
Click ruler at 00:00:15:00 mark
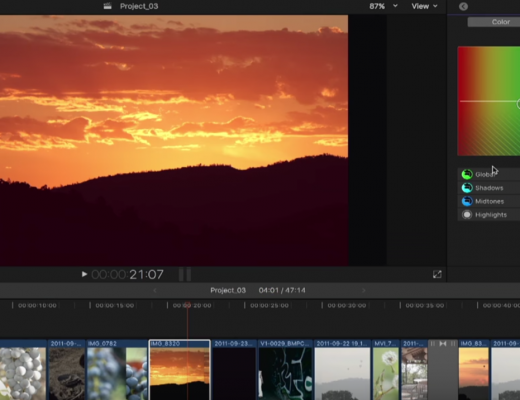click(x=115, y=305)
